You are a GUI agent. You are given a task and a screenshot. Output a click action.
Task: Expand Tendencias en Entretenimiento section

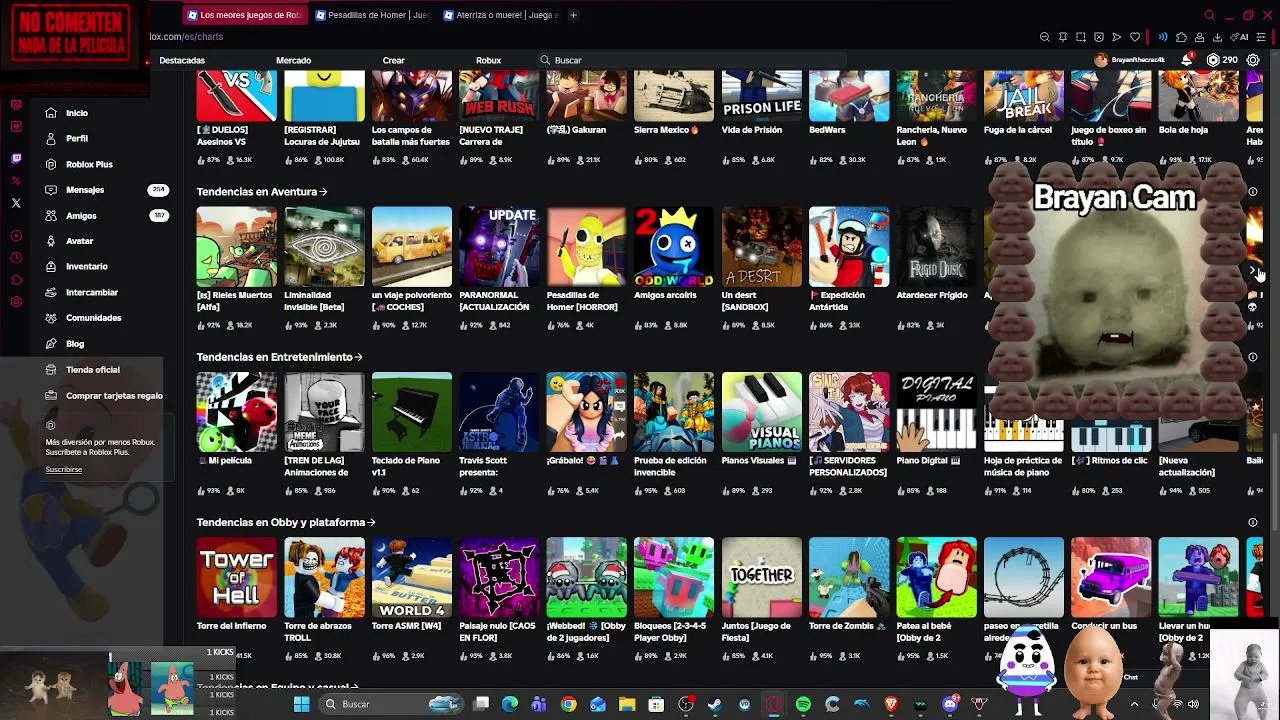pyautogui.click(x=279, y=357)
